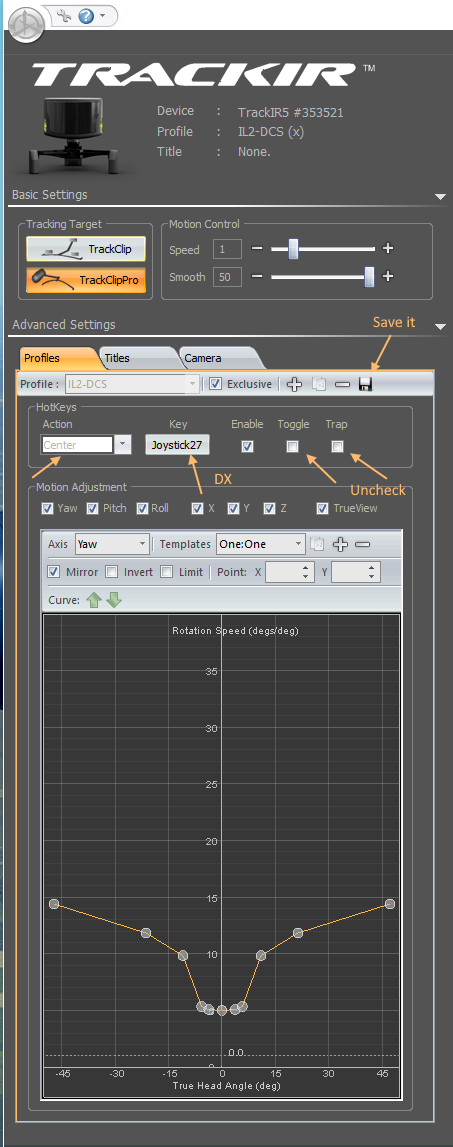Collapse the Basic Settings section arrow

point(440,196)
